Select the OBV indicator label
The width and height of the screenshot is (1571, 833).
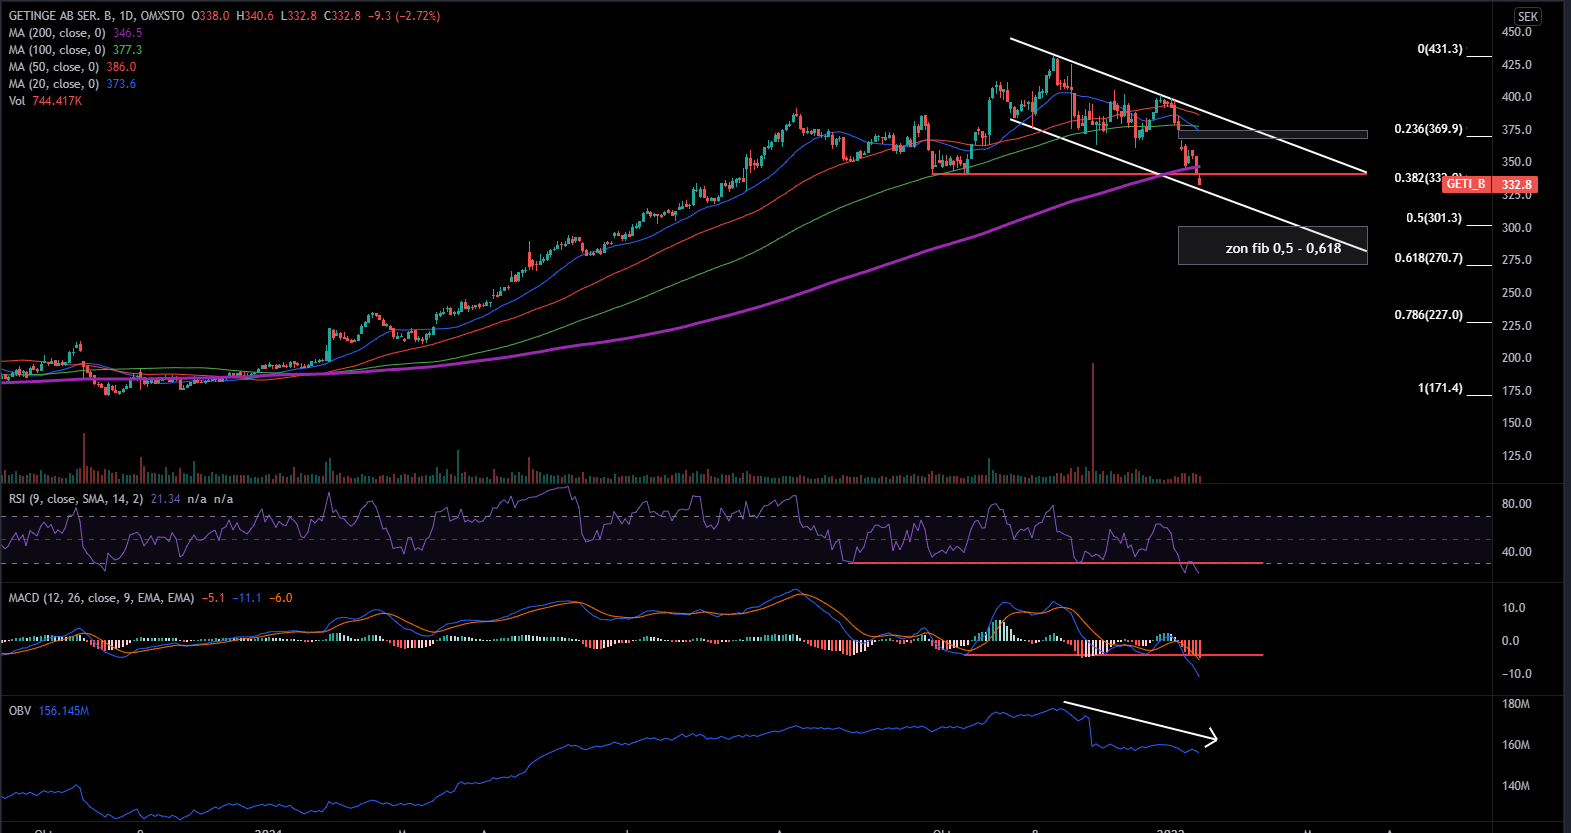20,711
